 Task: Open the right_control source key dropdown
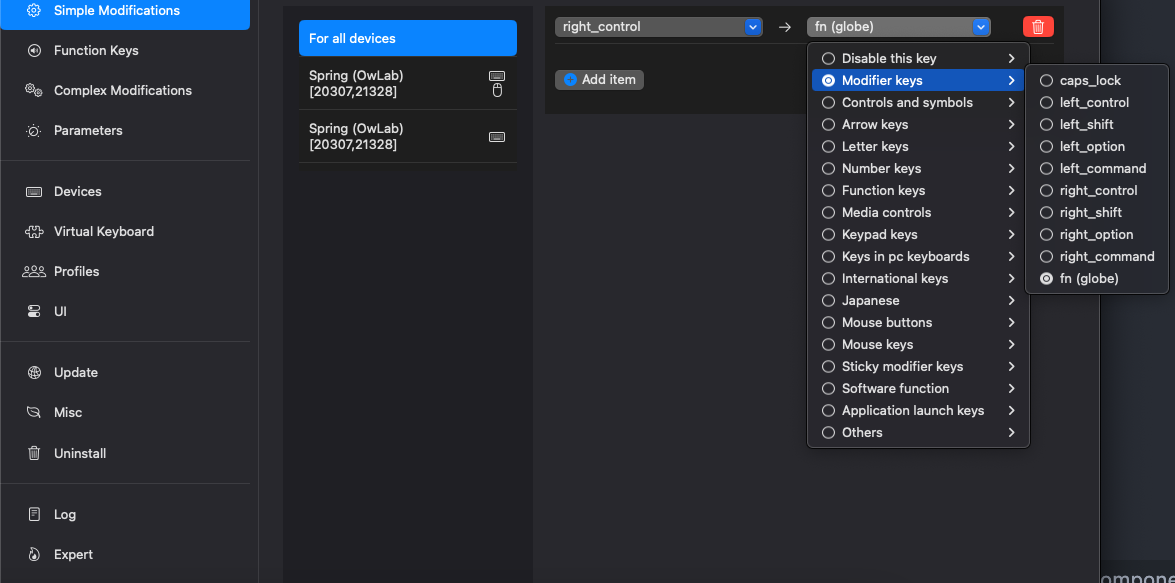658,27
